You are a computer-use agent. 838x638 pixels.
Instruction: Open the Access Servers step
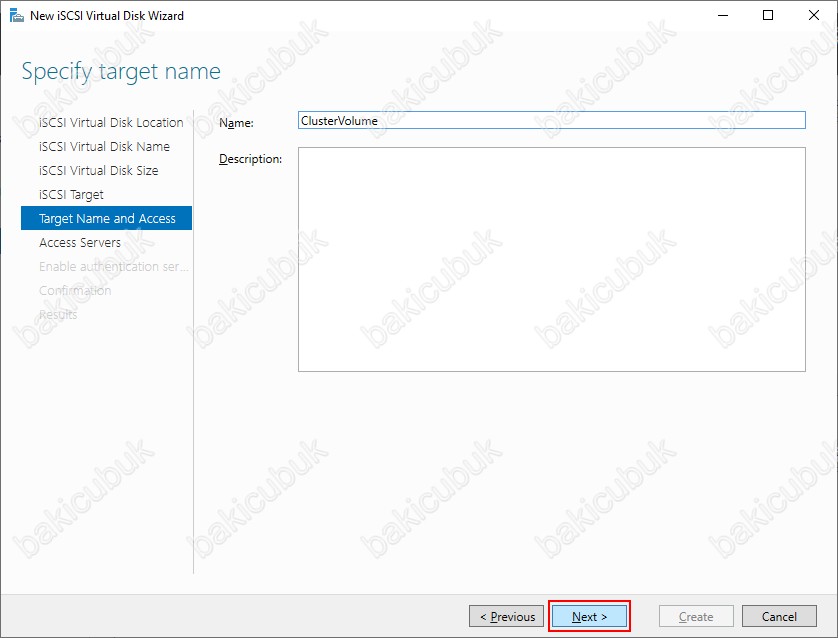[80, 242]
